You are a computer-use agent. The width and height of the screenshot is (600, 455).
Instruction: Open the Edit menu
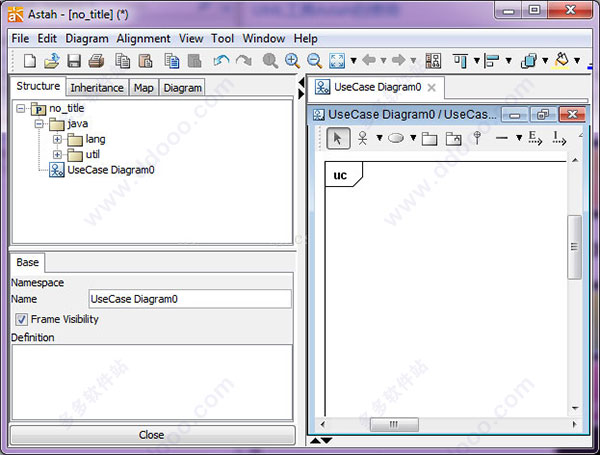47,39
